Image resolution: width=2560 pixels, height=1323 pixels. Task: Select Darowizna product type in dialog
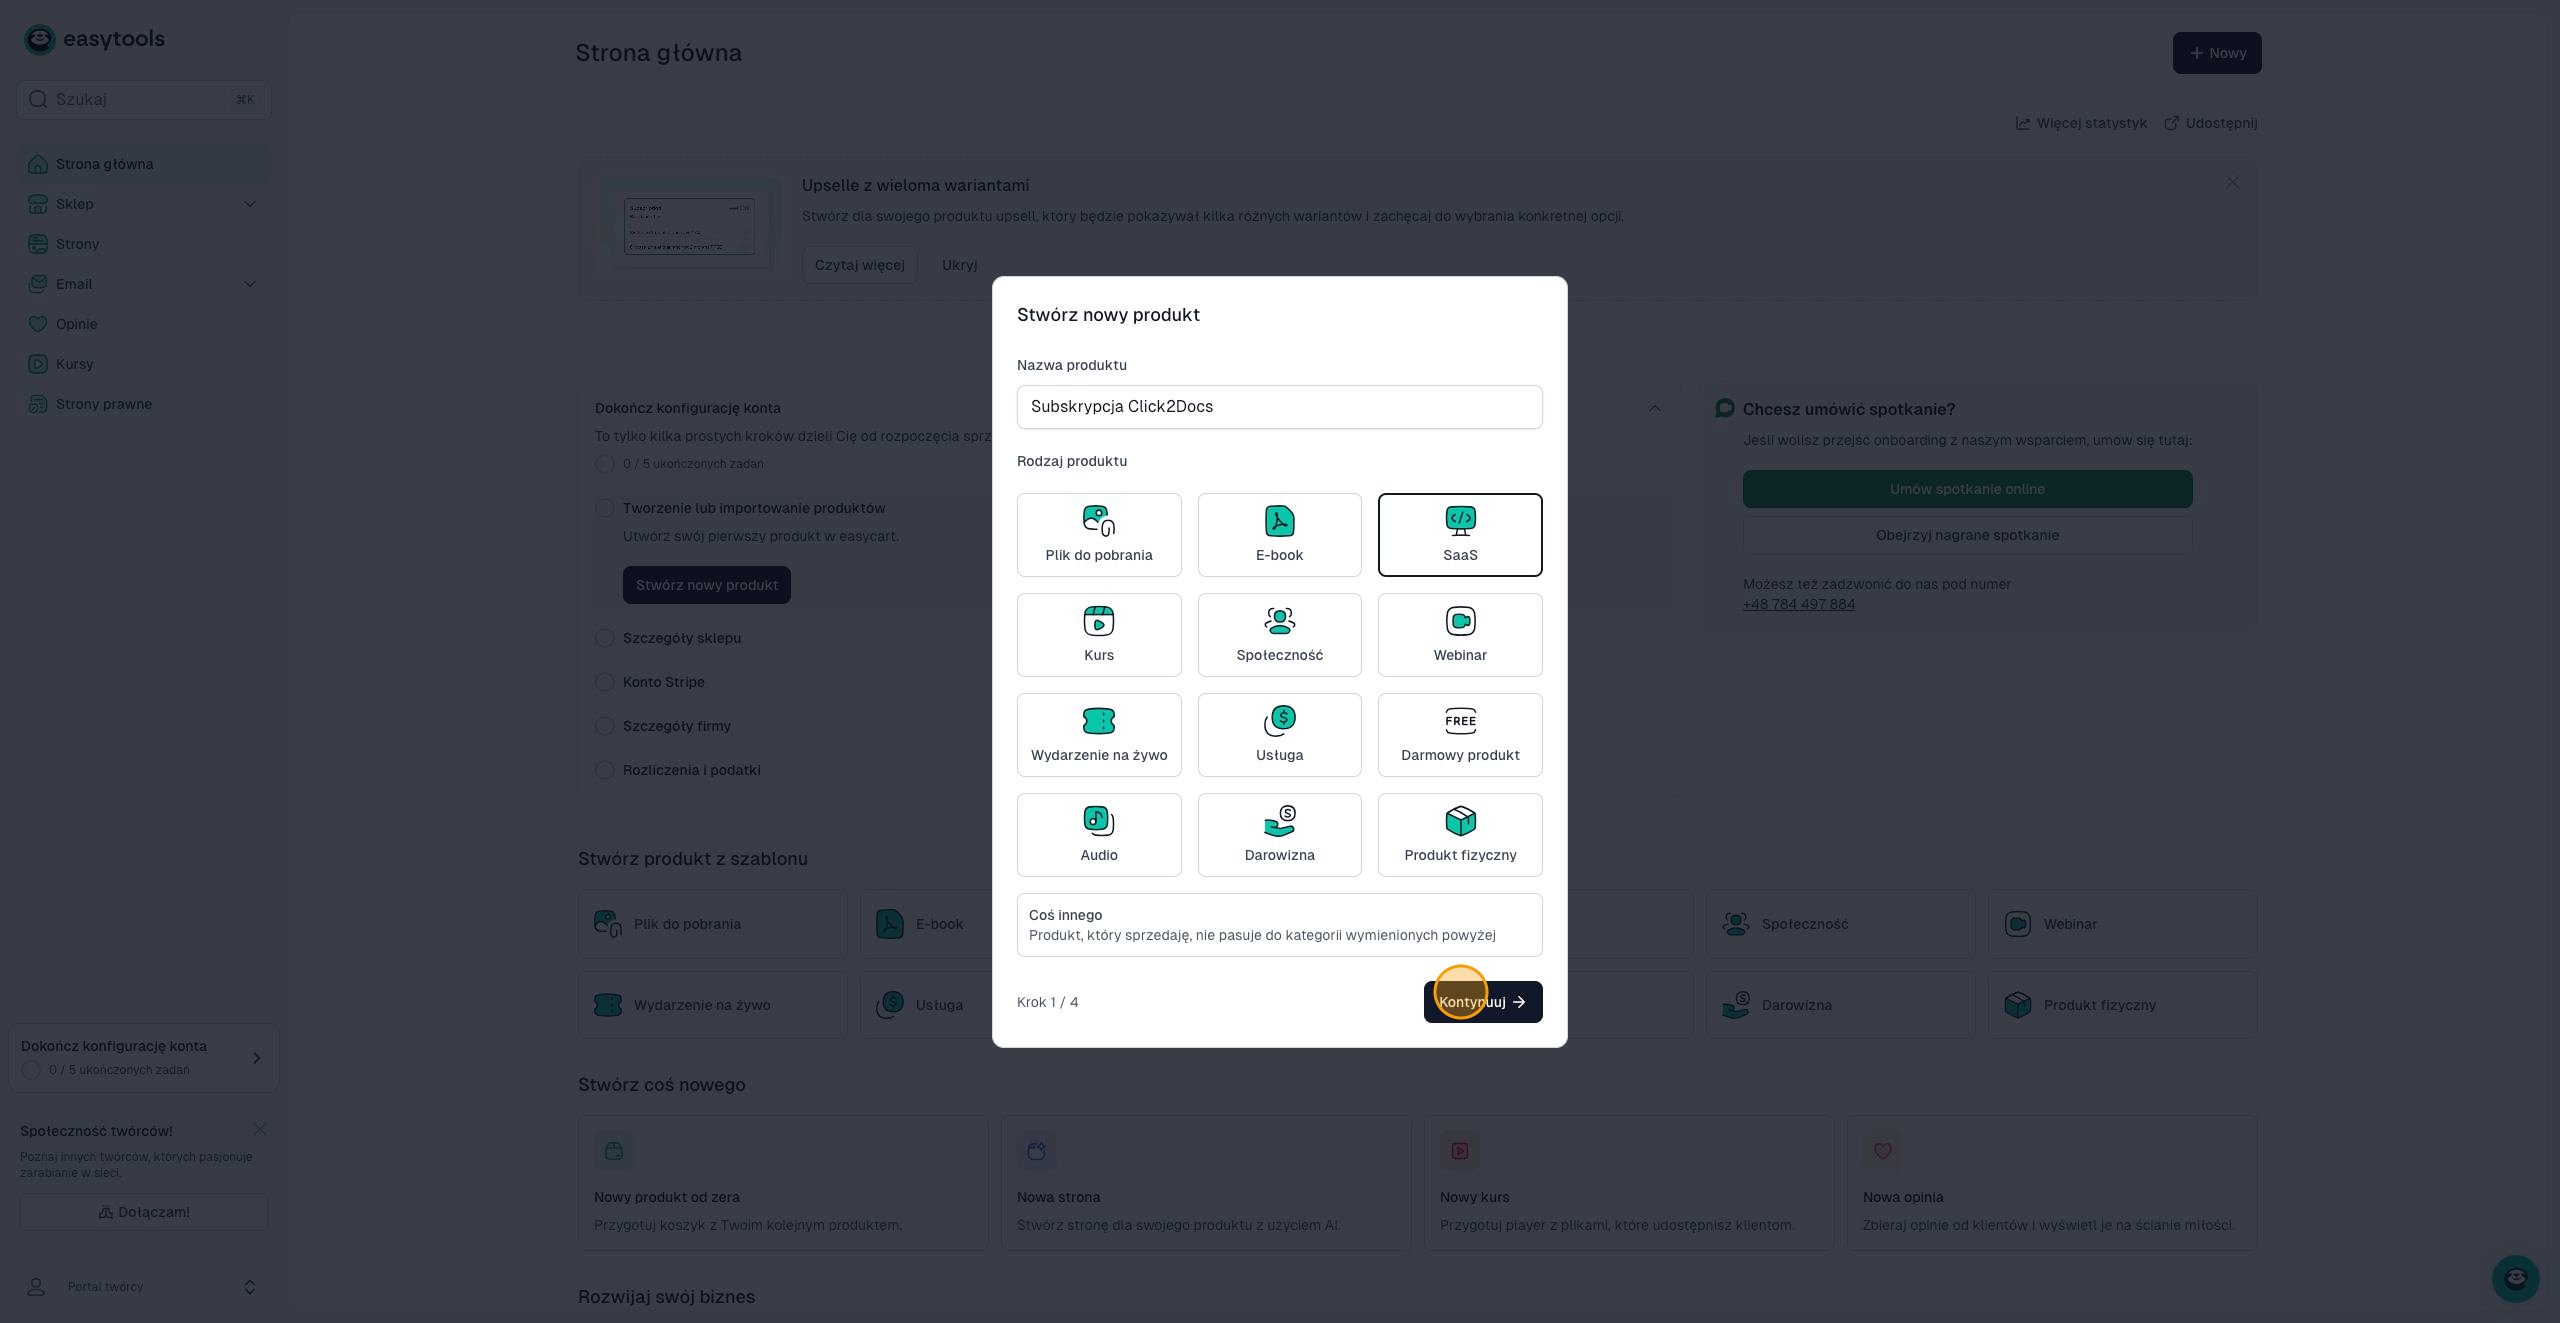point(1279,835)
